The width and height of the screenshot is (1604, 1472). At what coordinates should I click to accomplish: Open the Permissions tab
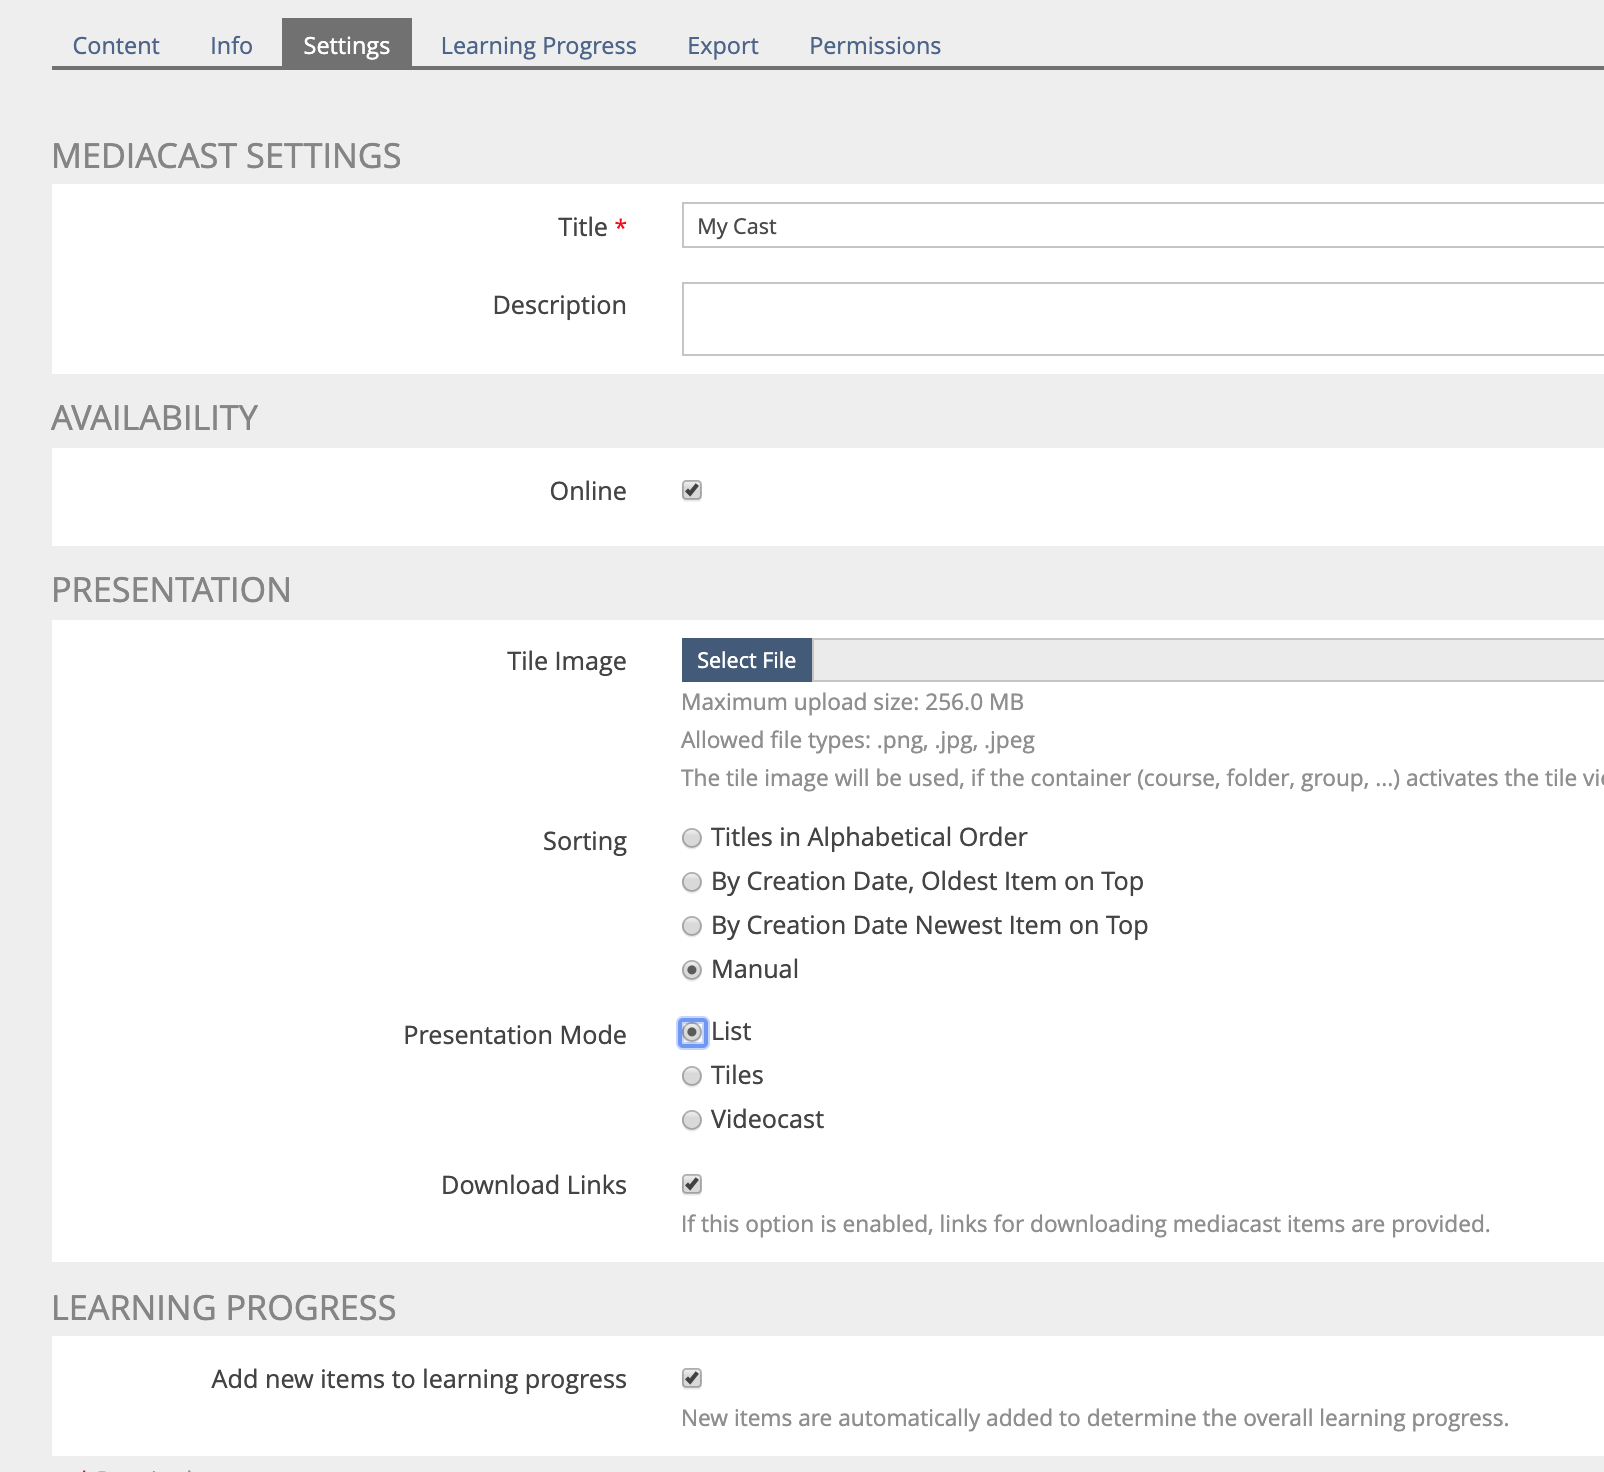[x=874, y=46]
